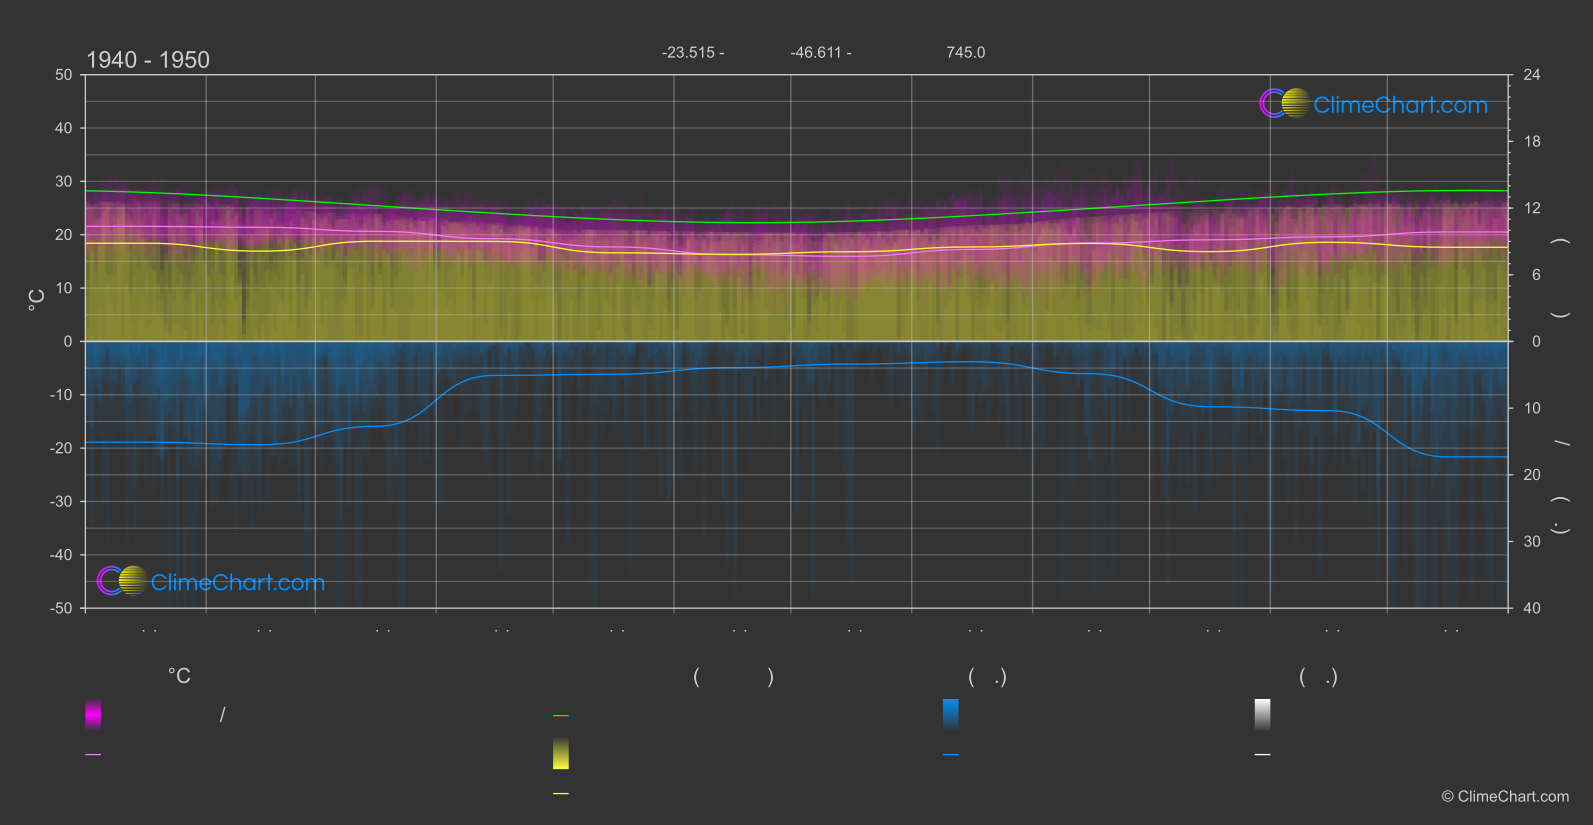The width and height of the screenshot is (1593, 825).
Task: Open the top-right ClimeChart.com text link
Action: (1400, 105)
